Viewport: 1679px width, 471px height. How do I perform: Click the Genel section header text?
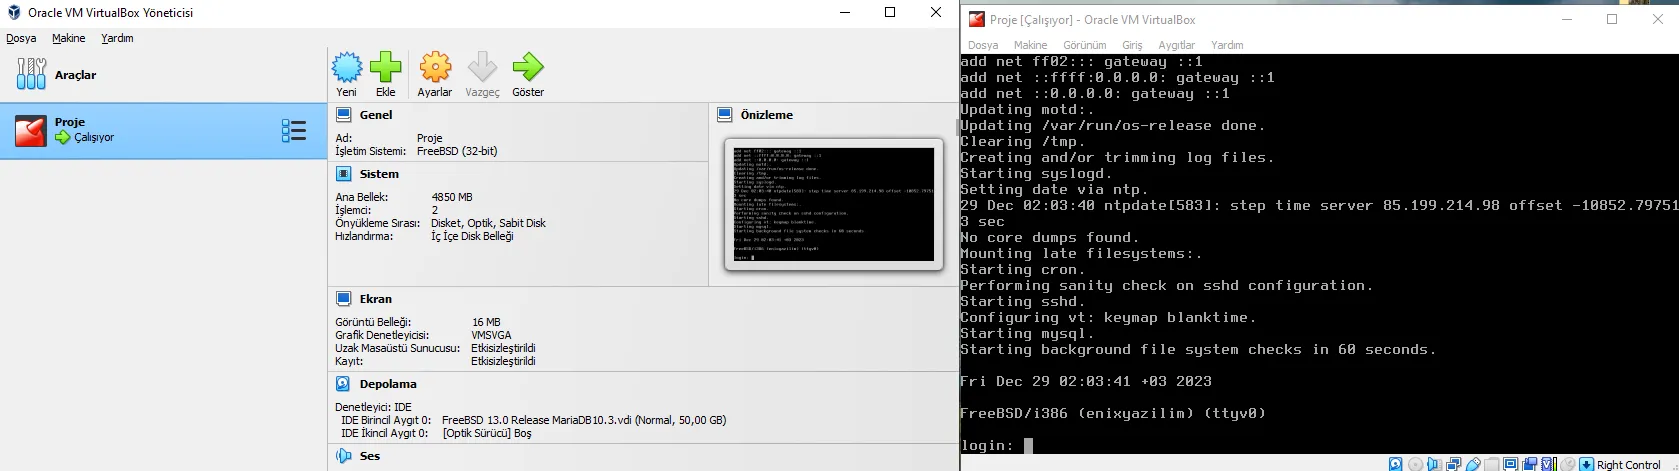tap(376, 115)
